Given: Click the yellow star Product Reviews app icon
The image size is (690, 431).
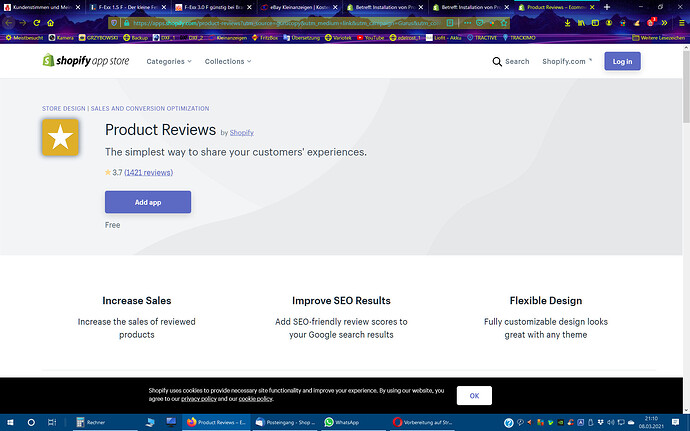Looking at the screenshot, I should point(60,137).
